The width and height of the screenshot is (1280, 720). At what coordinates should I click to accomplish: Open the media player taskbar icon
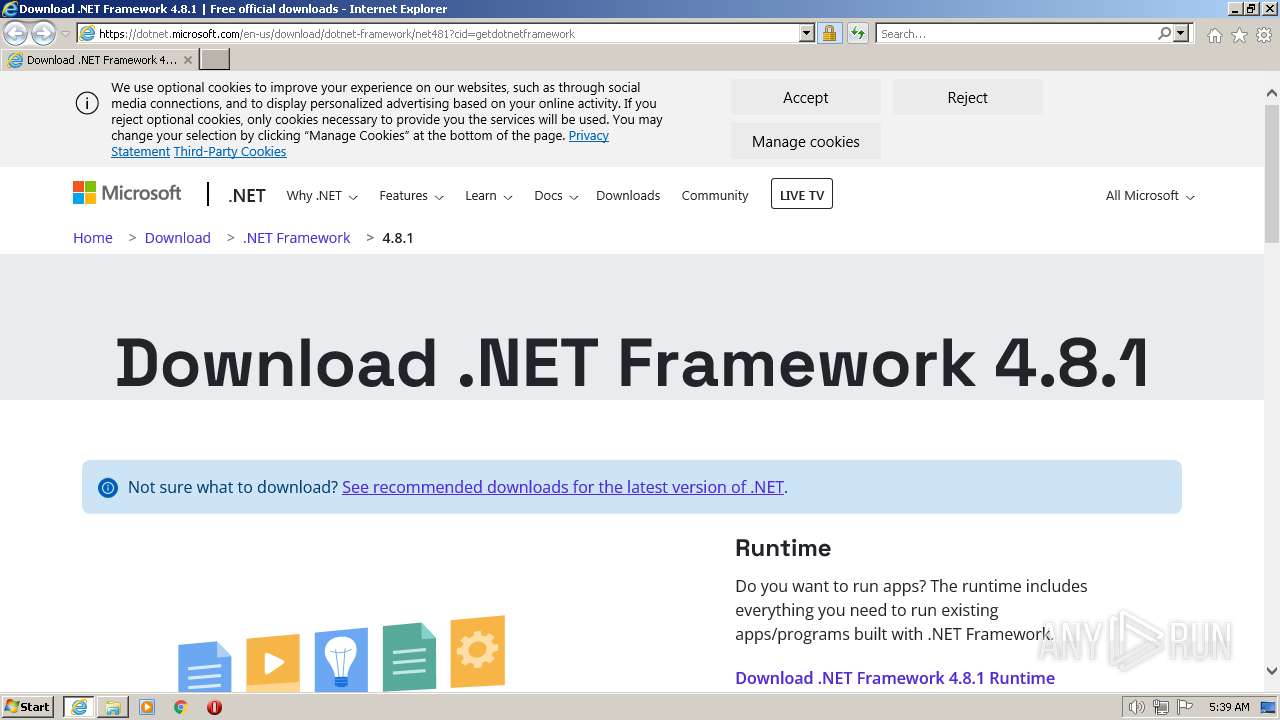pos(147,707)
